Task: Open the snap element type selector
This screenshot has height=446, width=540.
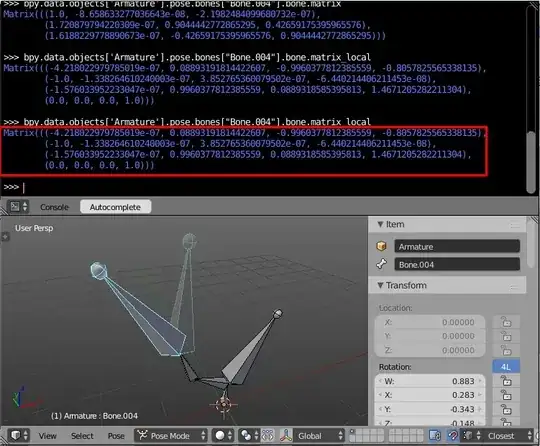Action: click(x=471, y=436)
